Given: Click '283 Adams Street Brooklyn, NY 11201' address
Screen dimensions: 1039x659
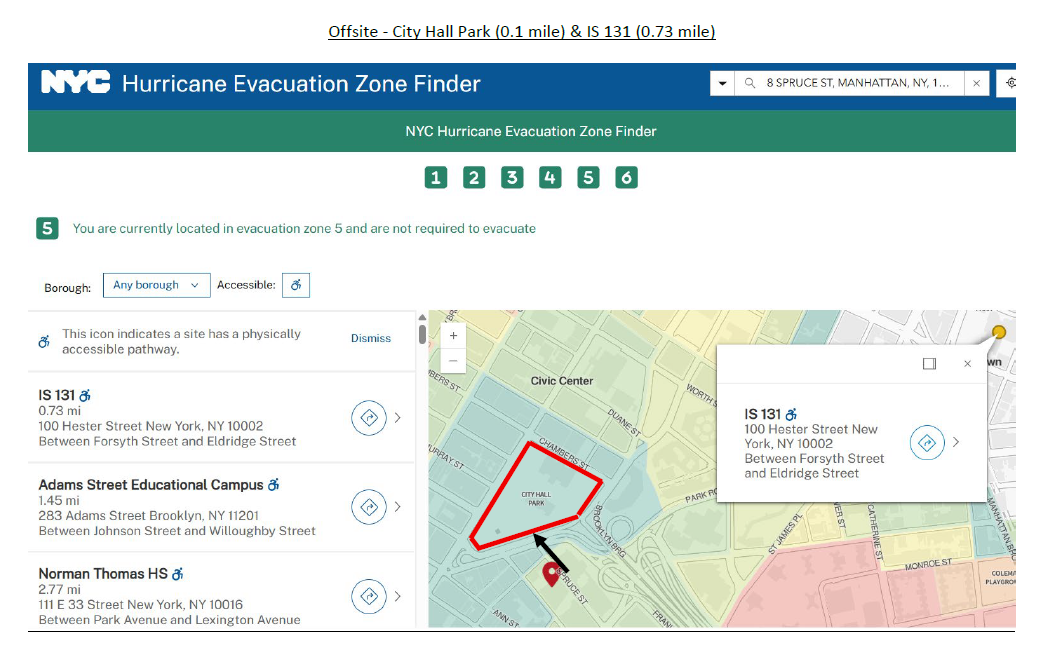Looking at the screenshot, I should 148,515.
